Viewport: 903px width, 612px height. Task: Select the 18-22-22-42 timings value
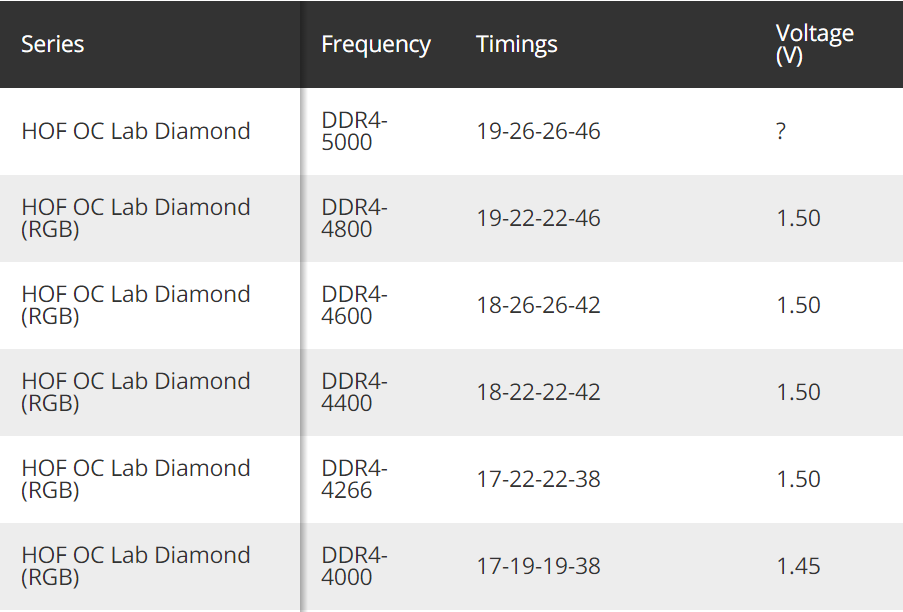click(x=538, y=392)
